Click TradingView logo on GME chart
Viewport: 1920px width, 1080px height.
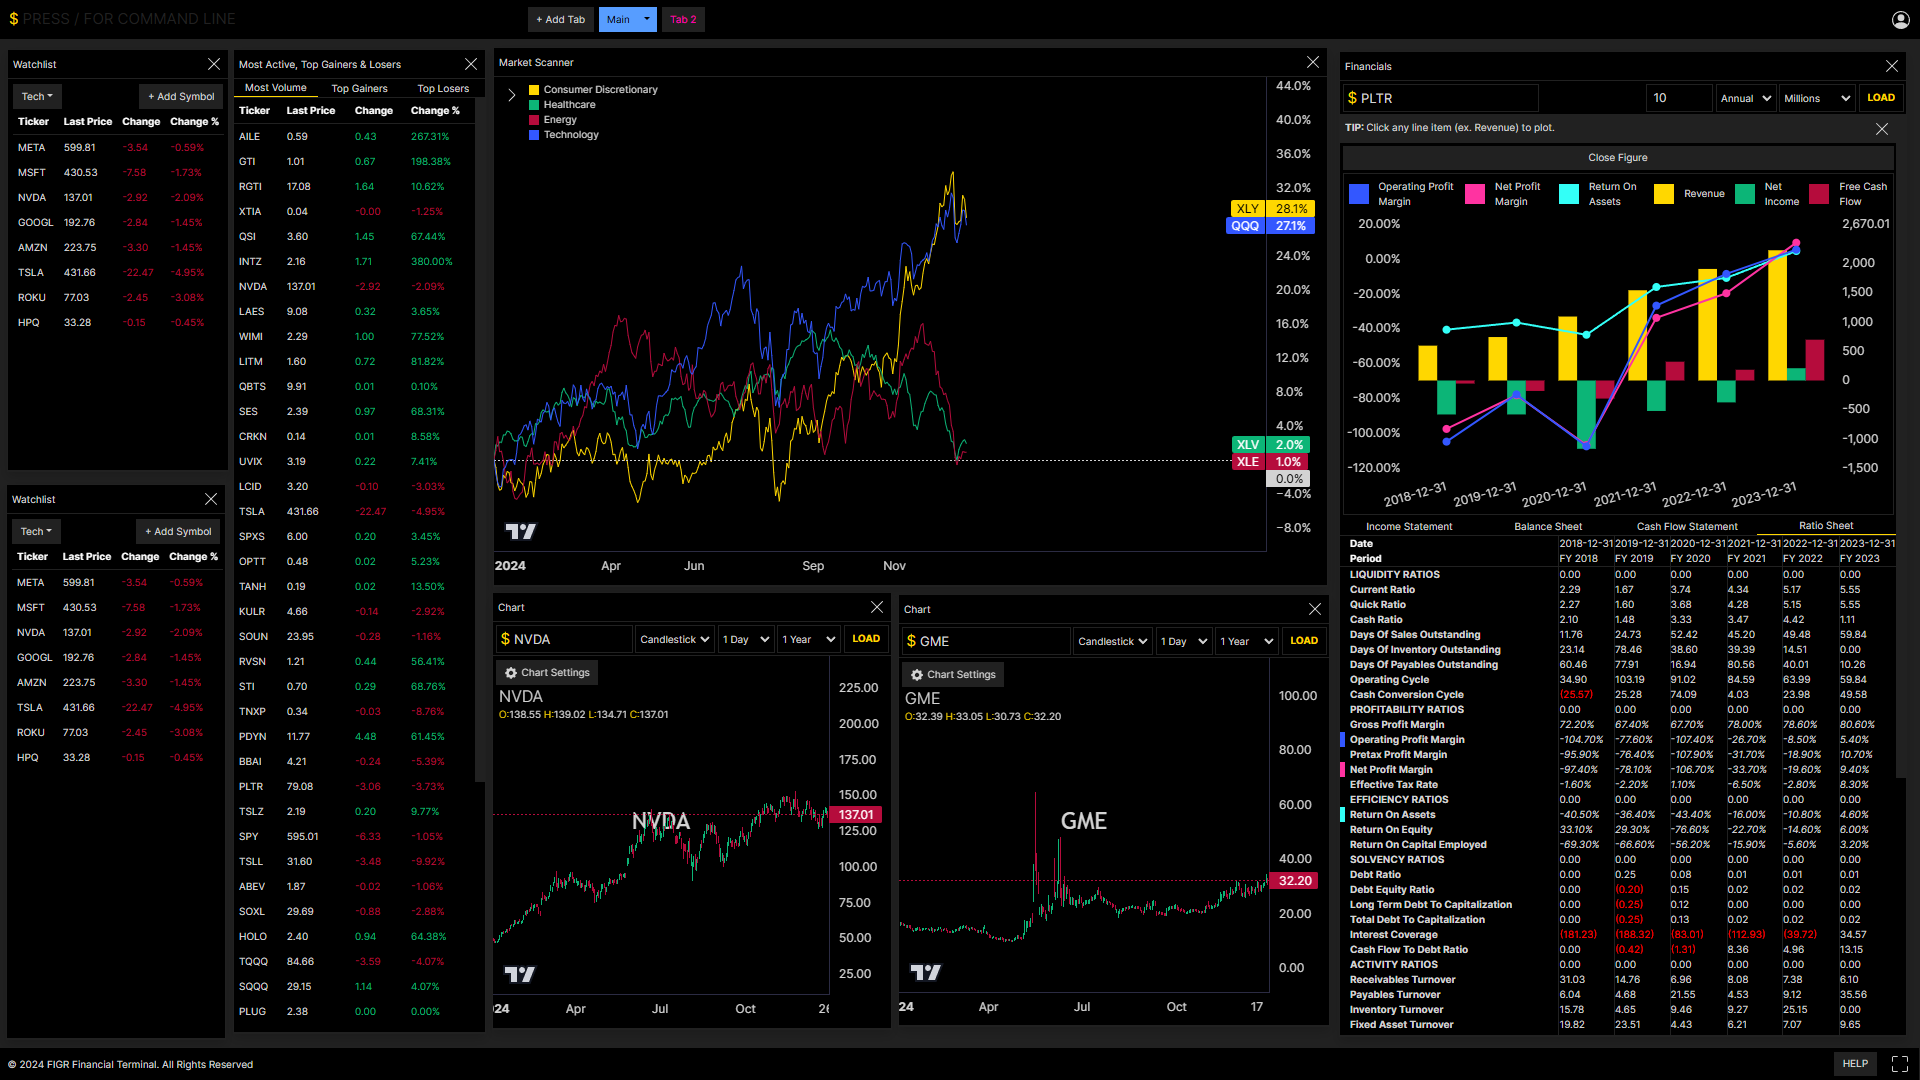click(x=925, y=972)
